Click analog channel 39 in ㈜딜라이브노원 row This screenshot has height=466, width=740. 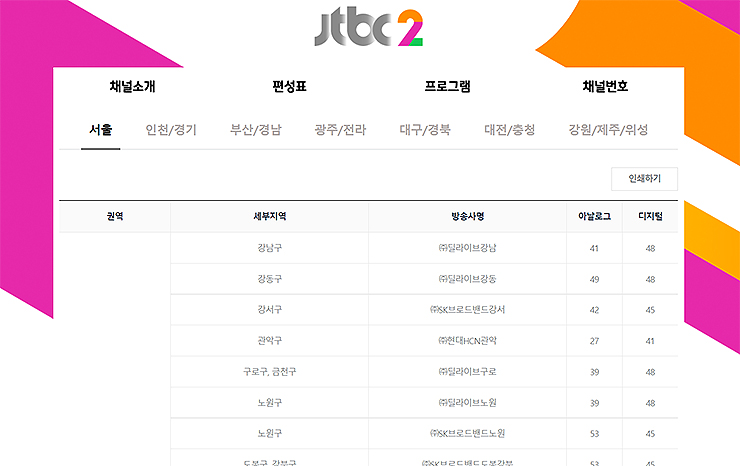[594, 403]
